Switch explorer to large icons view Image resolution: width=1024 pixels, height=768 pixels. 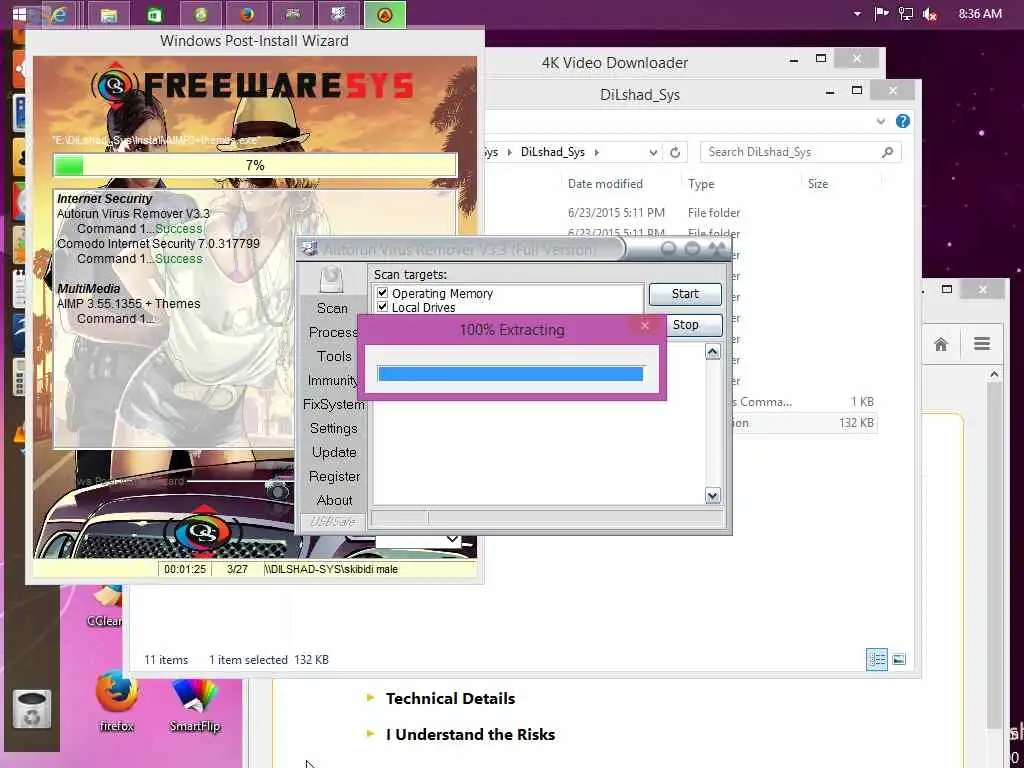pyautogui.click(x=899, y=660)
